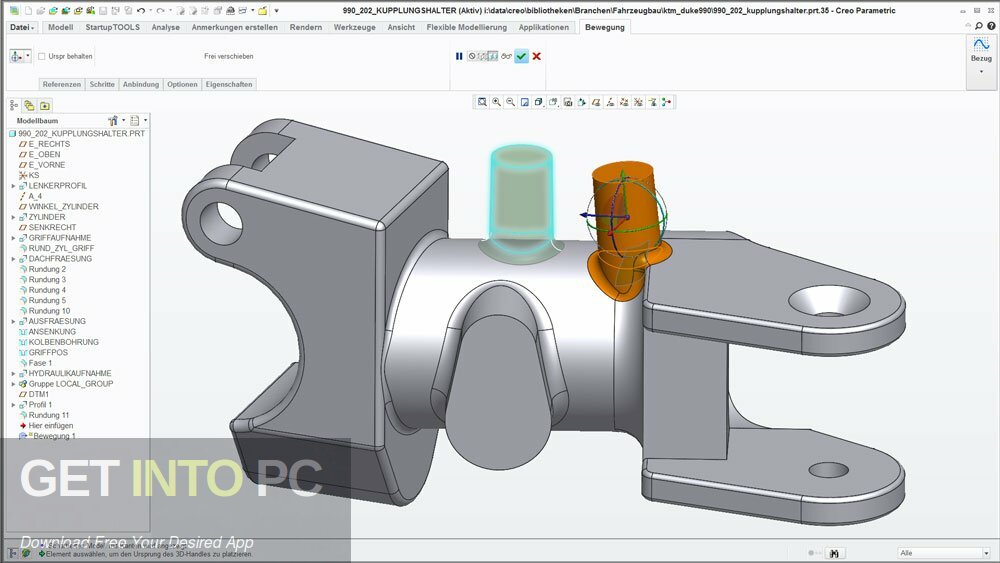1000x563 pixels.
Task: Expand the Gruppe LOCAL_GROUP node
Action: pos(13,384)
